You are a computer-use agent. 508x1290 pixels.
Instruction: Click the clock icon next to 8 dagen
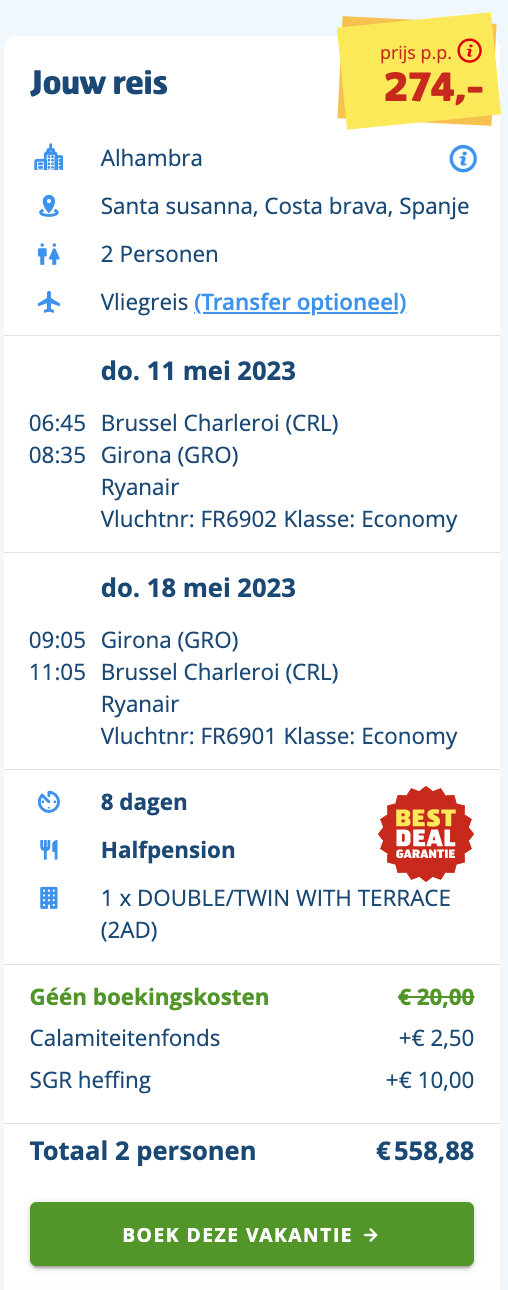coord(49,802)
